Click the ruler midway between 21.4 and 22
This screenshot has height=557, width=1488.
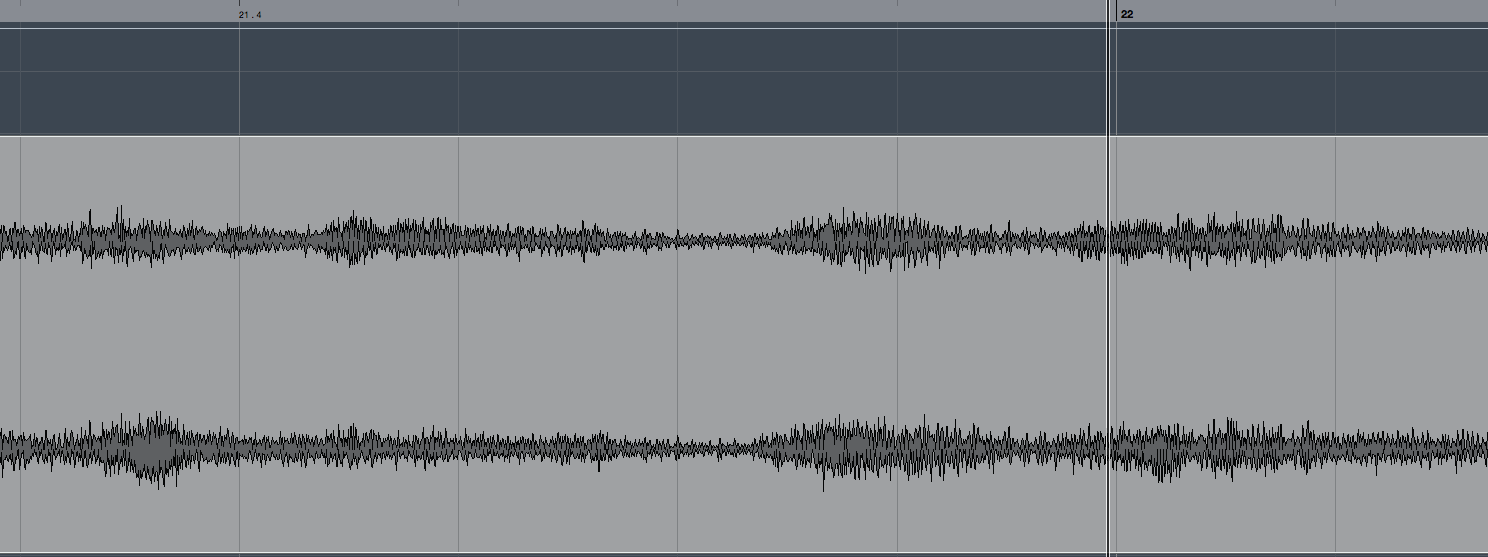[678, 11]
